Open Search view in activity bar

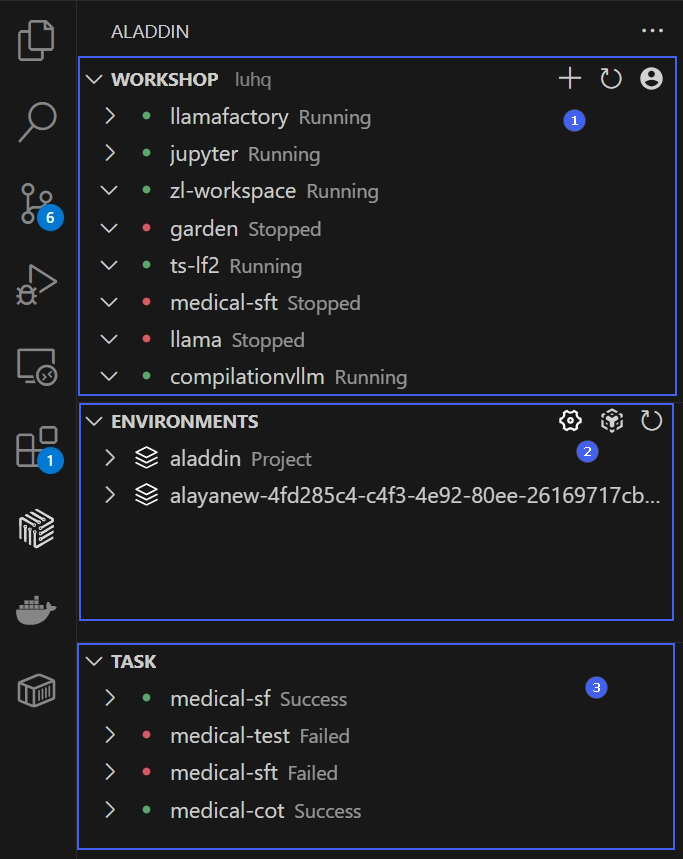tap(36, 122)
